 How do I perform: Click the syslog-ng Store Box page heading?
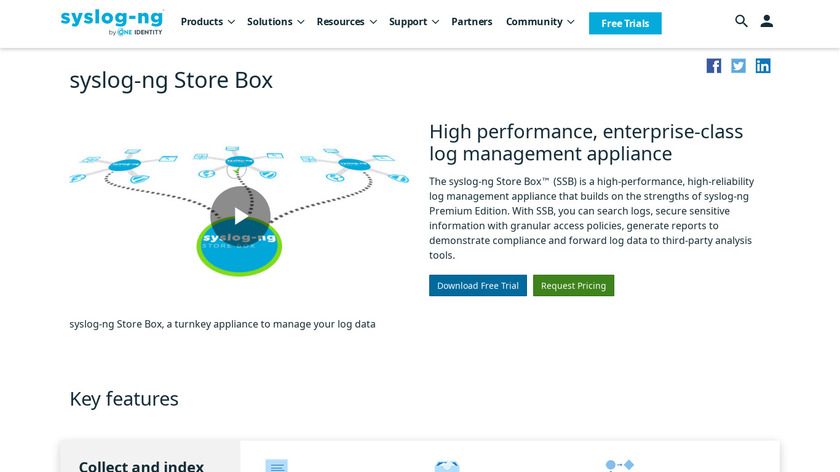(171, 80)
